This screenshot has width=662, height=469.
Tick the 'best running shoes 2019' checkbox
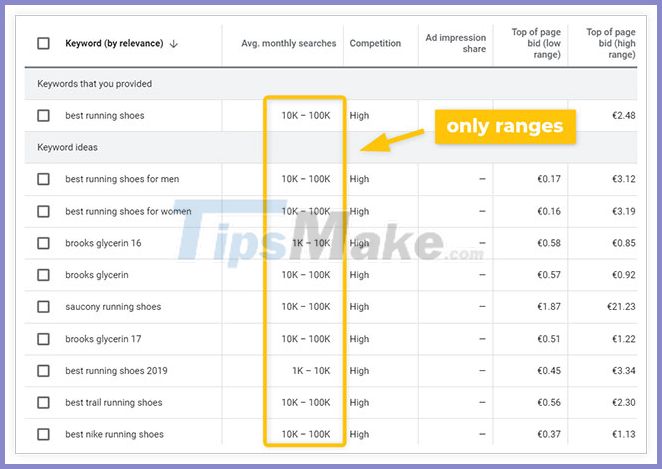[43, 371]
